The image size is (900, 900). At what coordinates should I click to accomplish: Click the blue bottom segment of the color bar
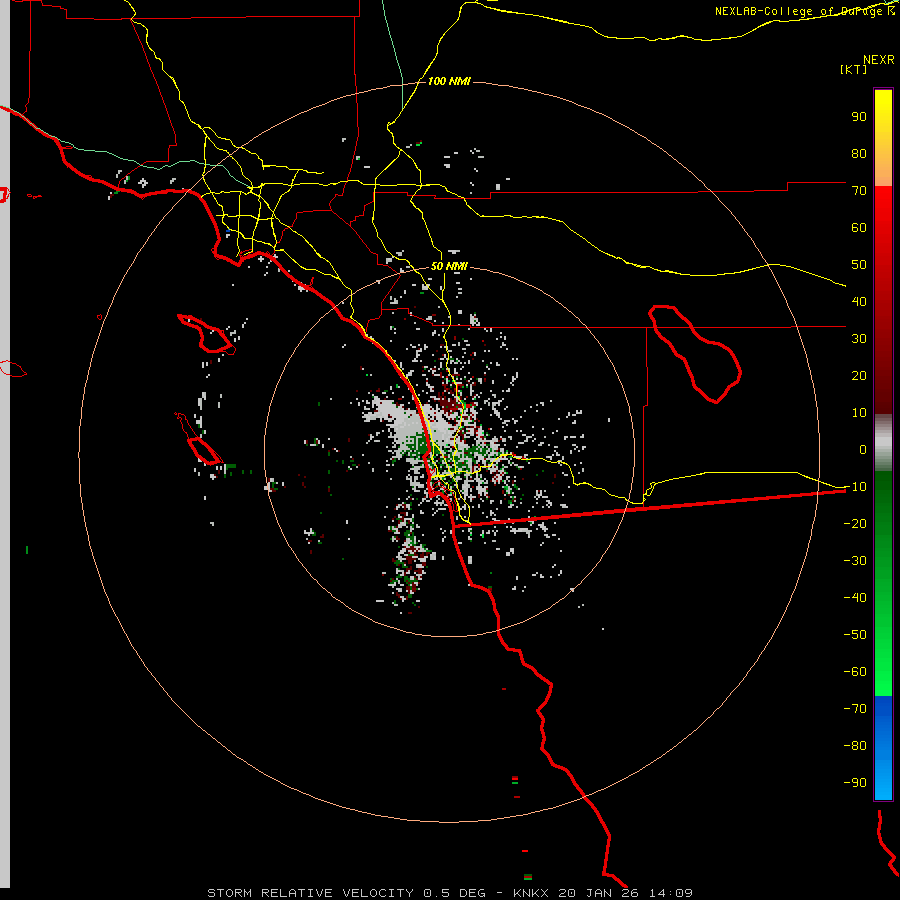883,748
